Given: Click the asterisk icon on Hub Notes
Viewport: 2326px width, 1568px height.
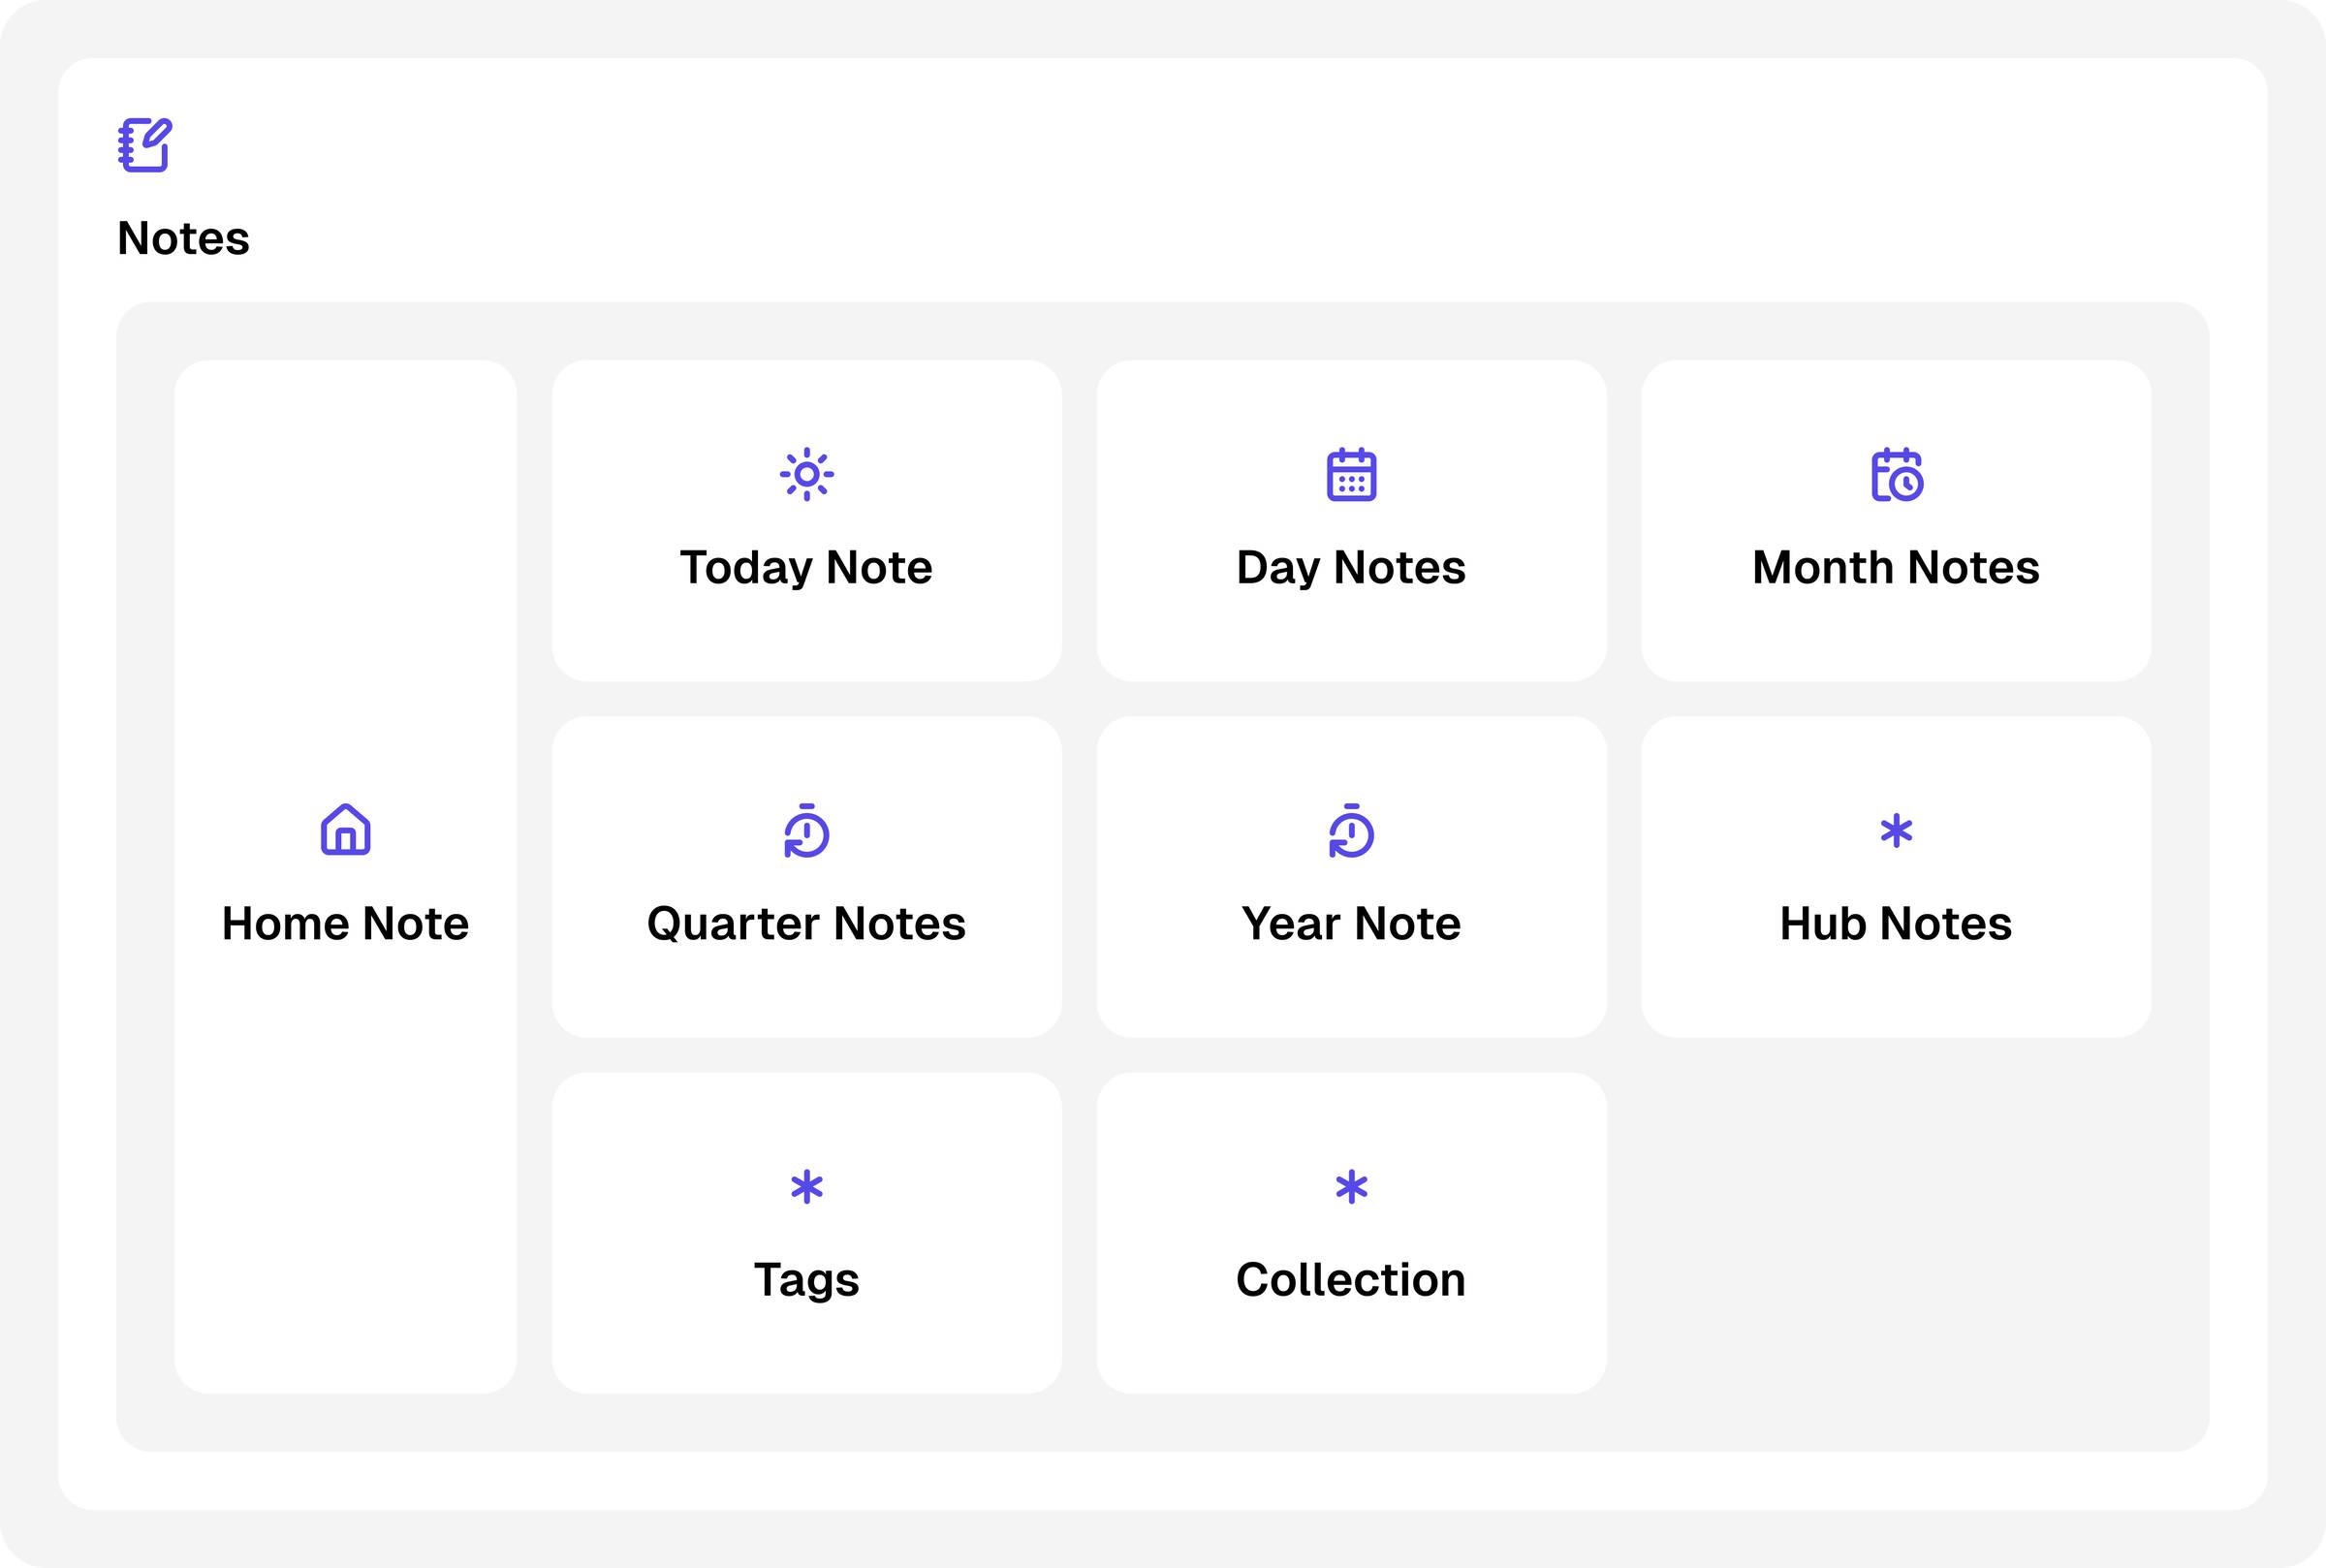Looking at the screenshot, I should pyautogui.click(x=1896, y=831).
